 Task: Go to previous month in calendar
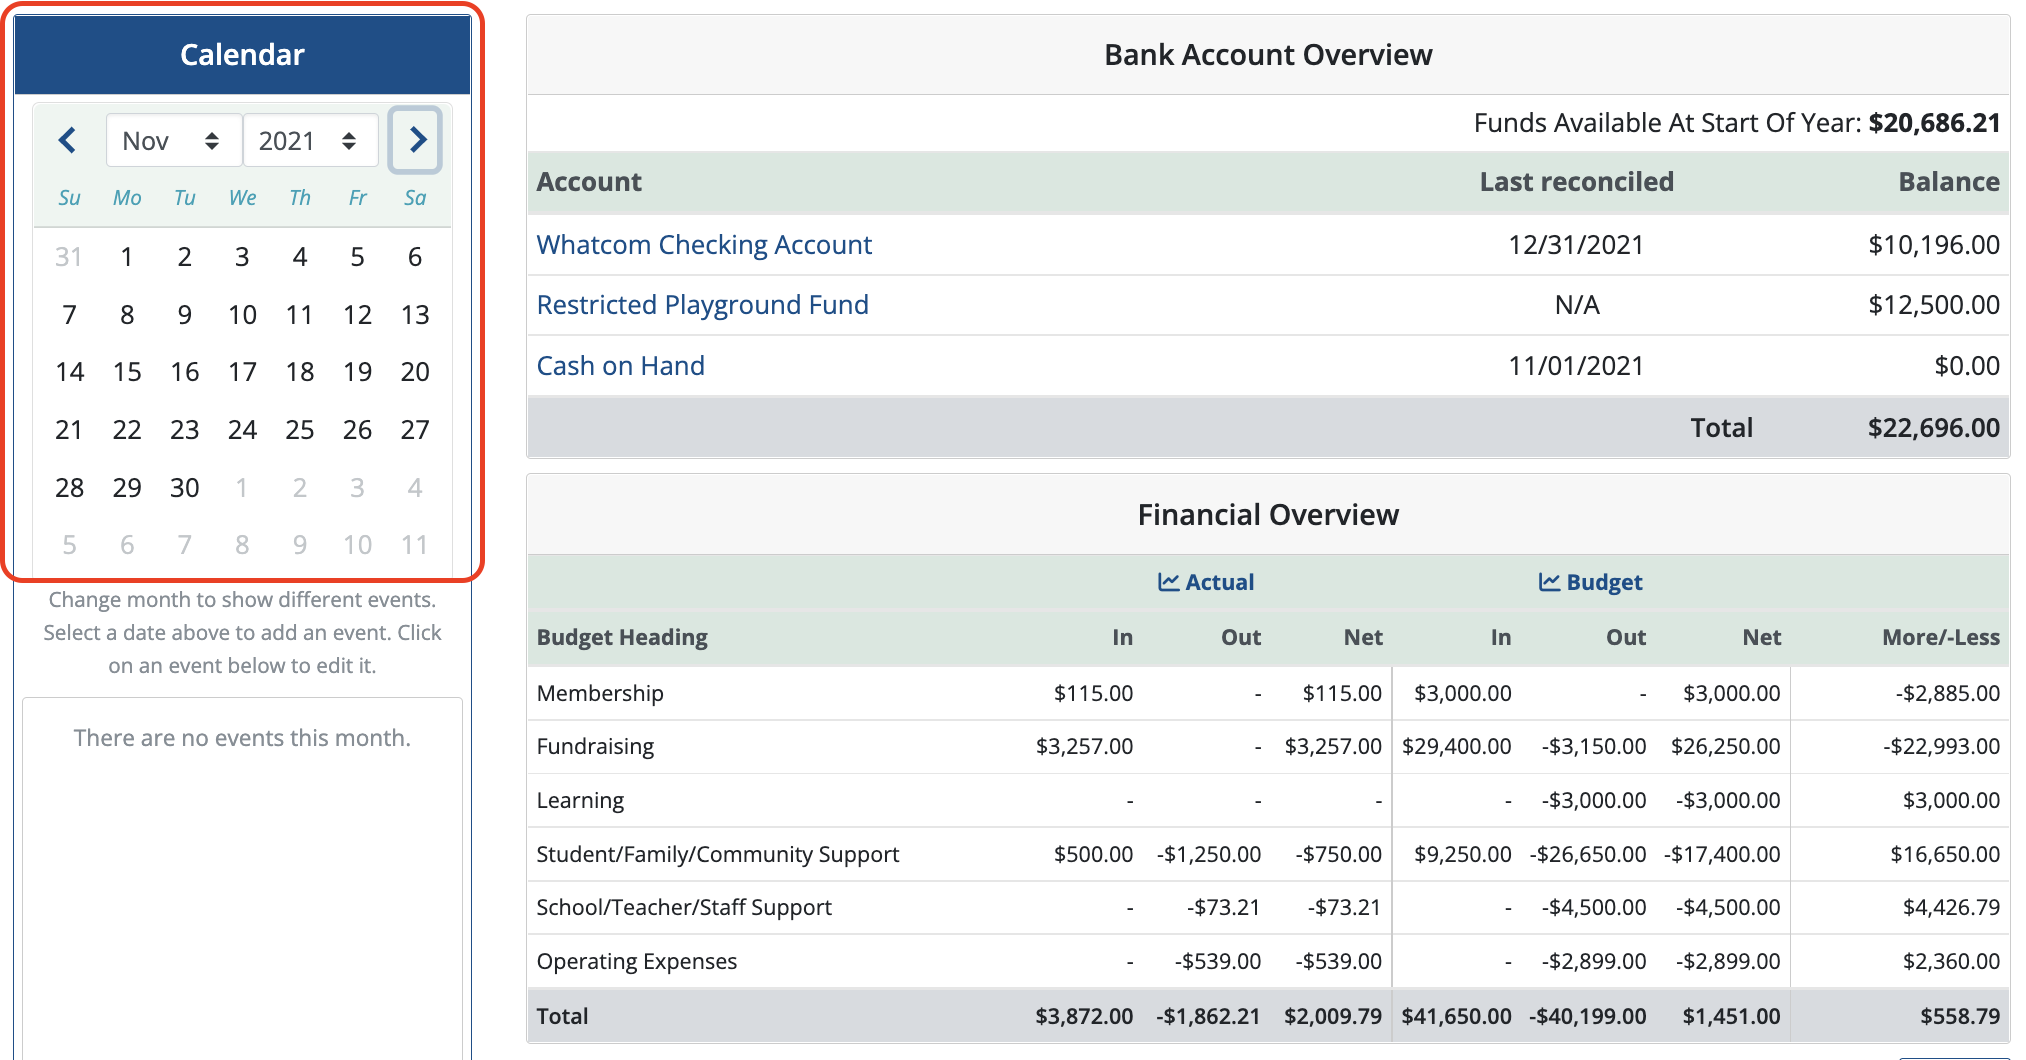68,140
